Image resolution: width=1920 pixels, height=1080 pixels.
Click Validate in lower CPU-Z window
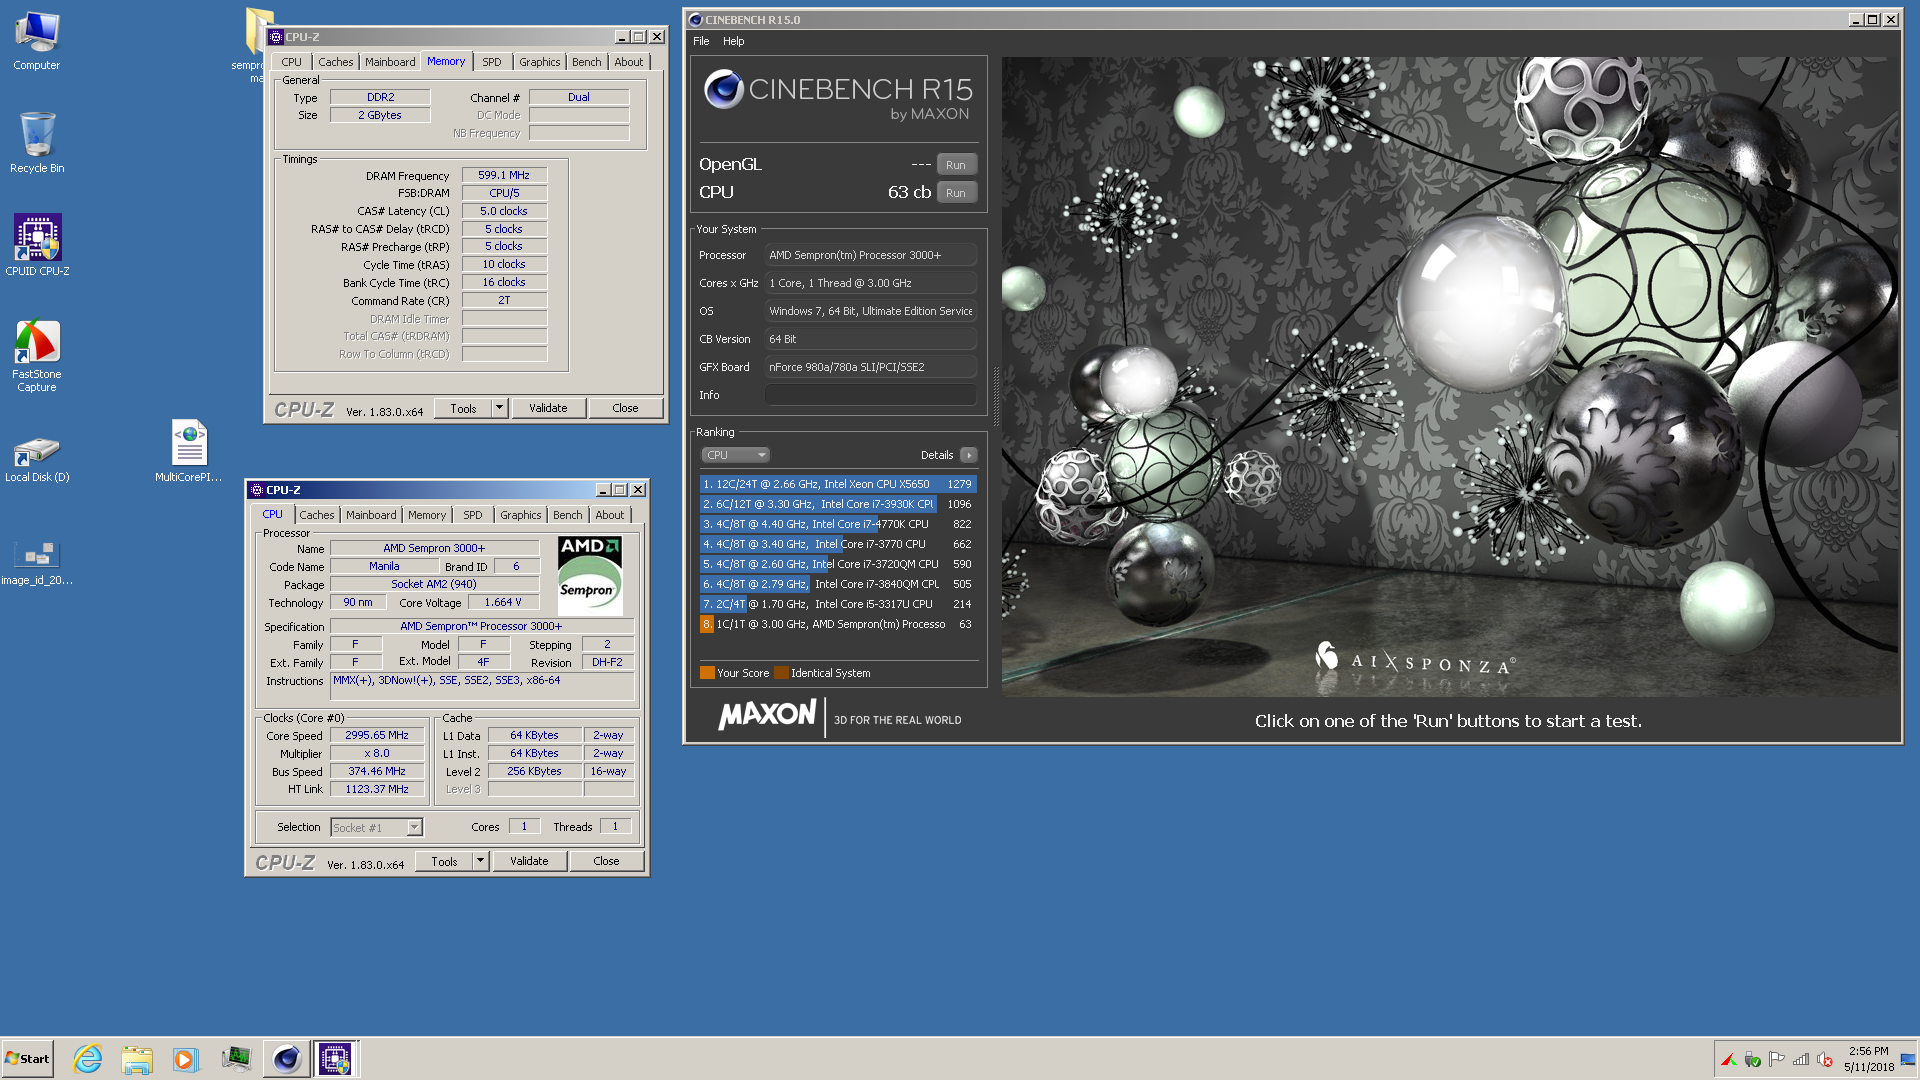click(x=529, y=861)
